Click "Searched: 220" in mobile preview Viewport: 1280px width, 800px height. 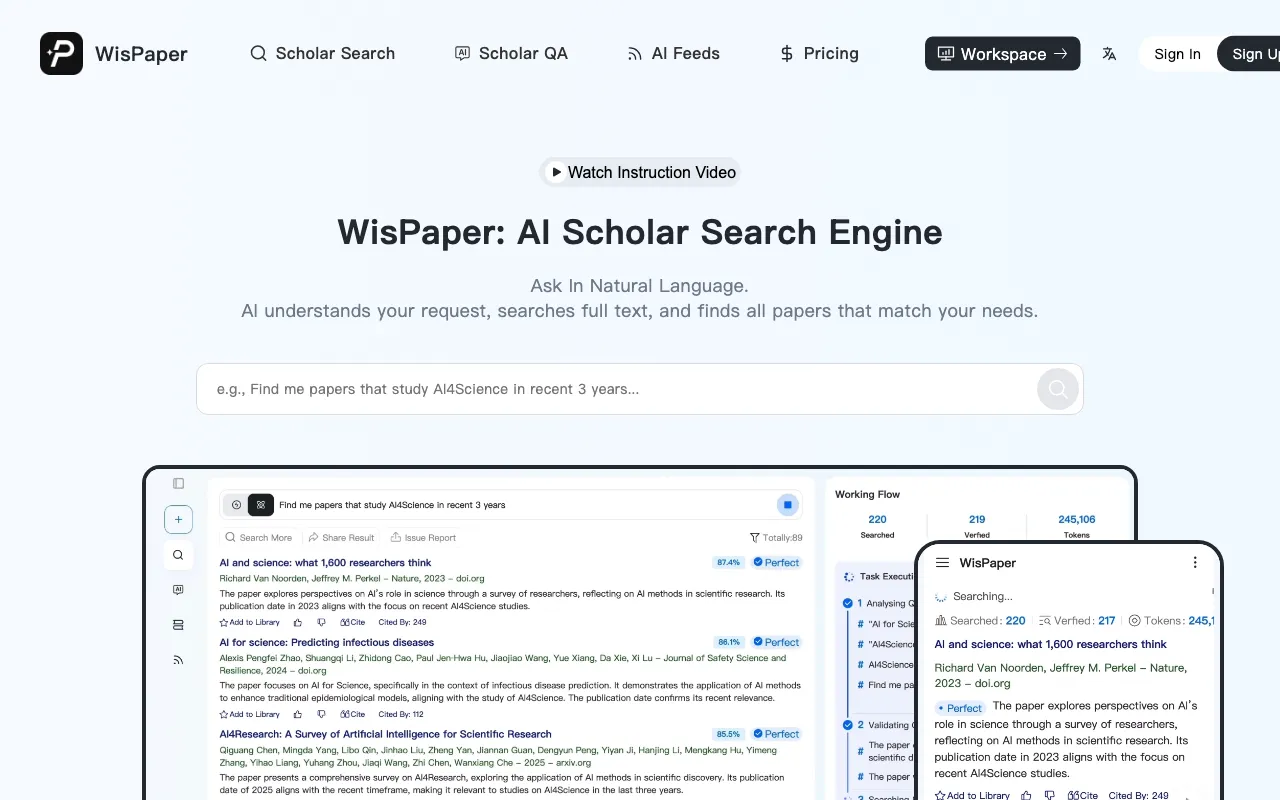point(980,620)
